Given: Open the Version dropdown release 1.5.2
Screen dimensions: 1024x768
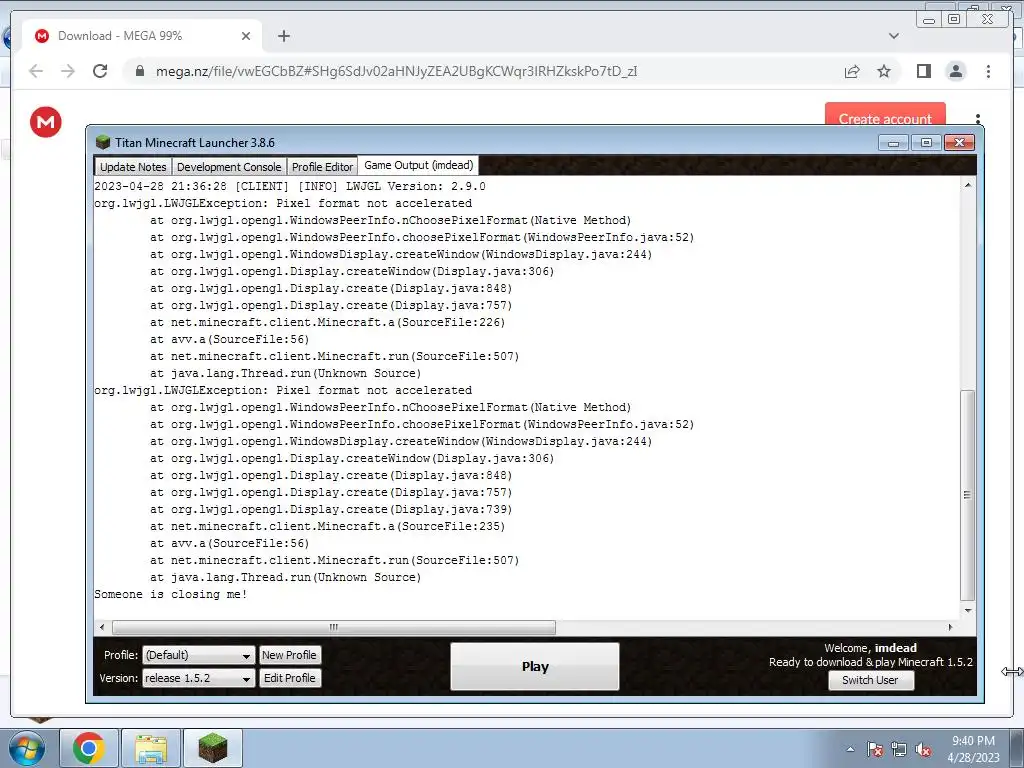Looking at the screenshot, I should 199,679.
